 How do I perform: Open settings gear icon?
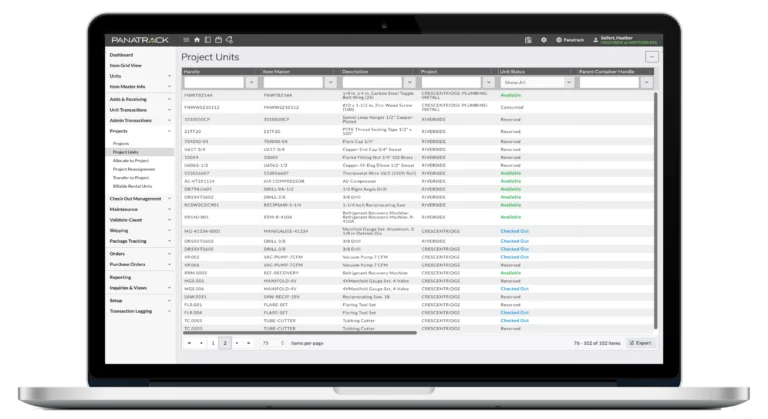pos(544,40)
